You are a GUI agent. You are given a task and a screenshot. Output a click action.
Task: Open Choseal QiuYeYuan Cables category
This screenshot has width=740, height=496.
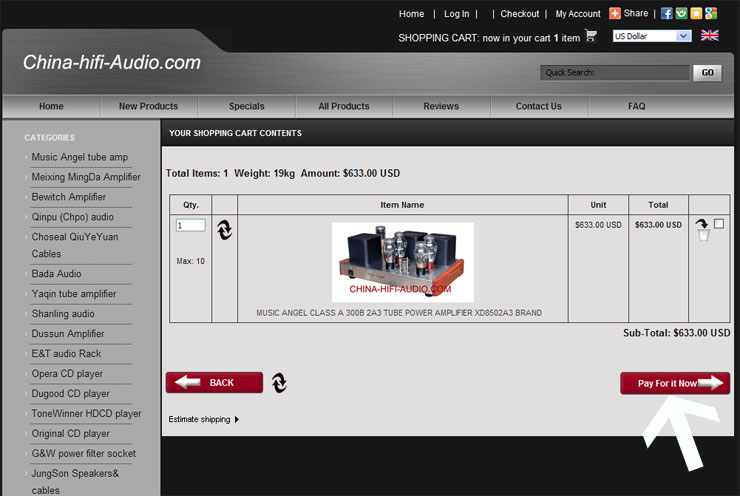(75, 245)
